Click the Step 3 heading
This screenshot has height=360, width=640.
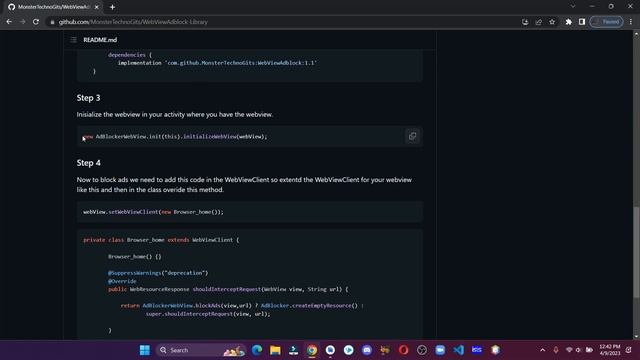tap(88, 98)
